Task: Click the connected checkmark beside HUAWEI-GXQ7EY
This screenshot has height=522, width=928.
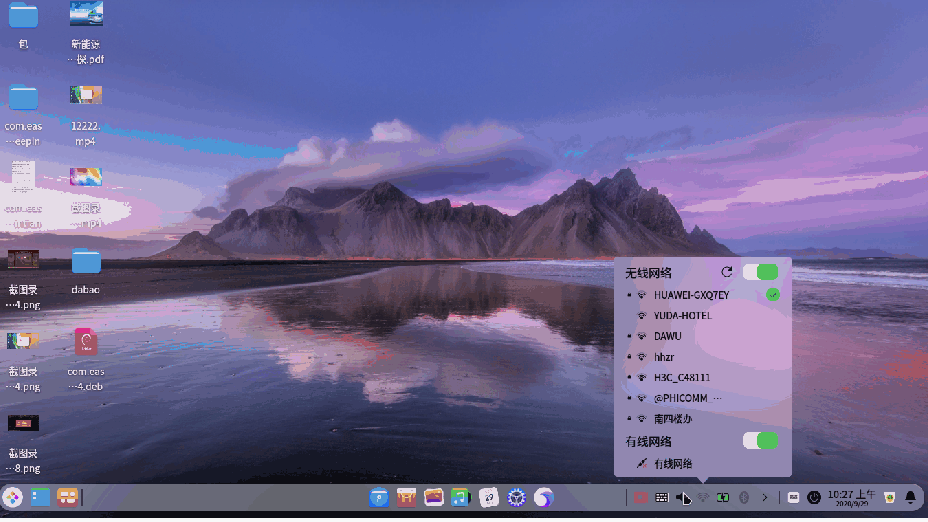Action: [x=772, y=294]
